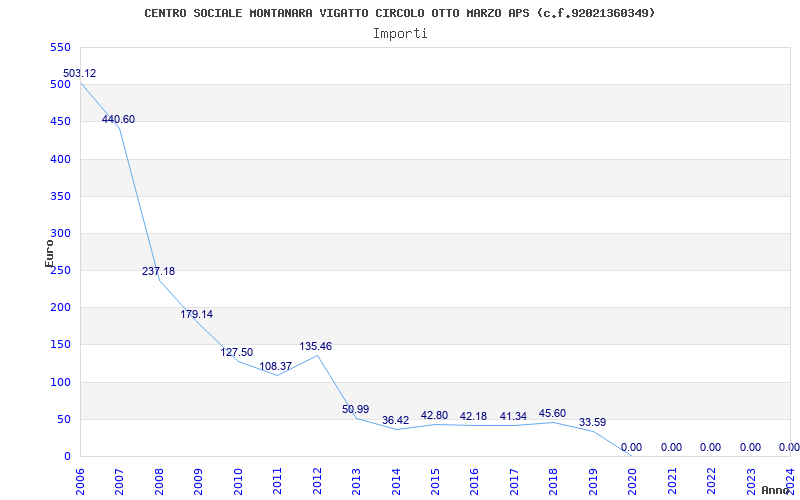
Task: Select the x-axis year 2021
Action: pyautogui.click(x=672, y=481)
